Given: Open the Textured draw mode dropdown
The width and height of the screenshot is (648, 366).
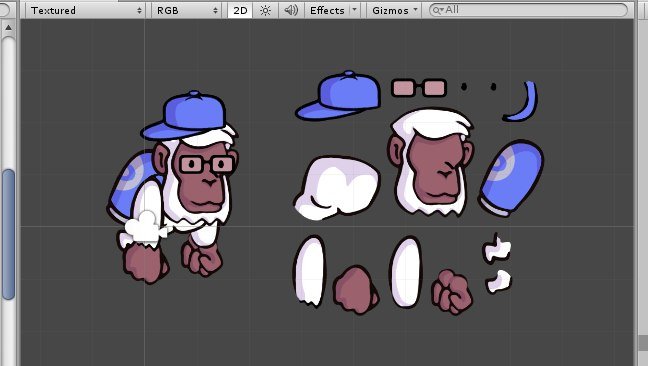Looking at the screenshot, I should 85,10.
